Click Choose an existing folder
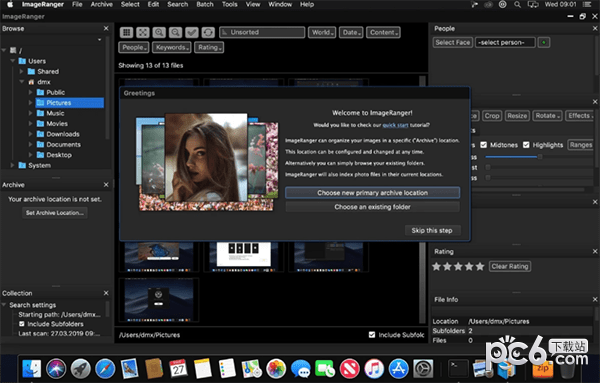The image size is (600, 383). (x=372, y=207)
